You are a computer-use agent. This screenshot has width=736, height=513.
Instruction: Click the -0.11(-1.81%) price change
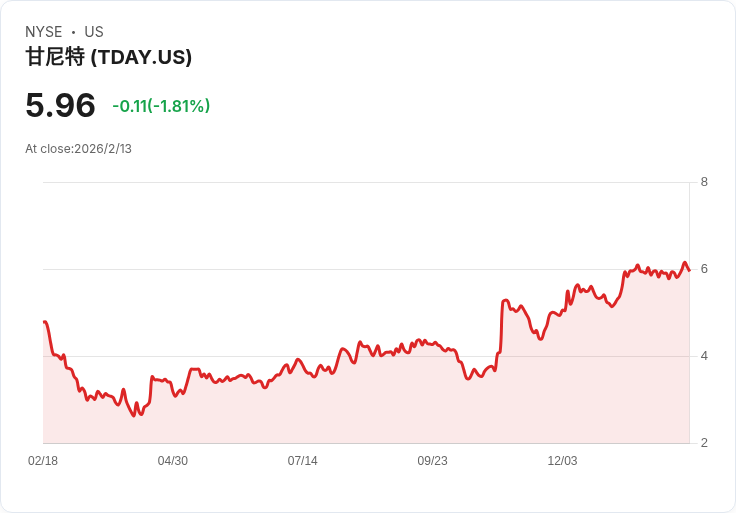click(161, 106)
